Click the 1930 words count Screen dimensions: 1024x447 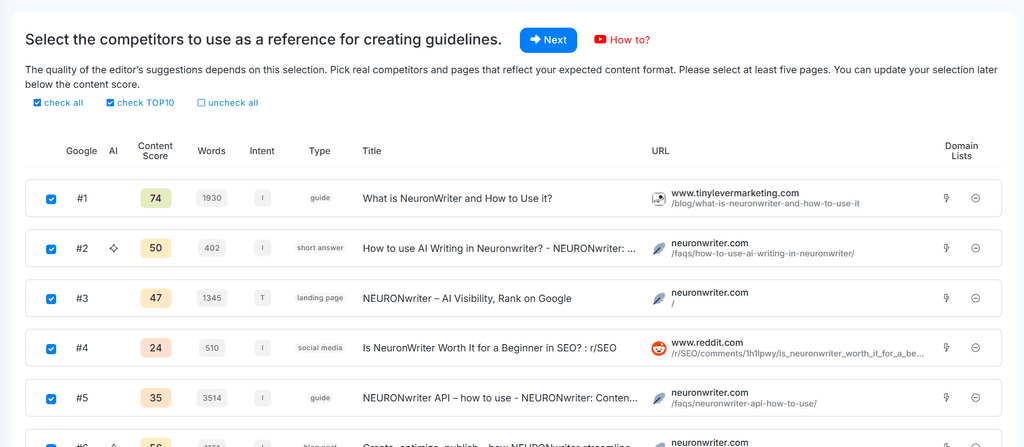(212, 199)
